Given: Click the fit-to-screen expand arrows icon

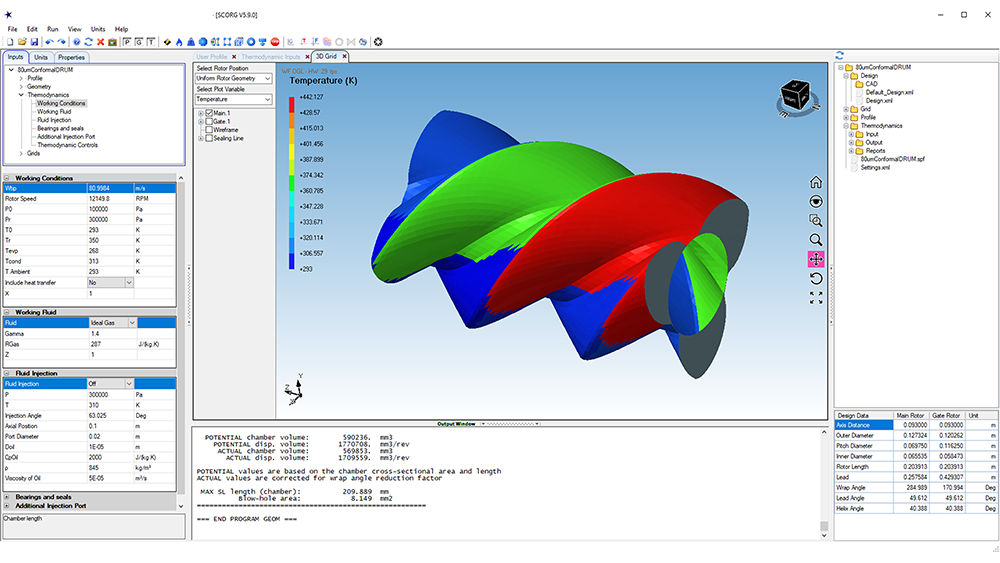Looking at the screenshot, I should (816, 298).
